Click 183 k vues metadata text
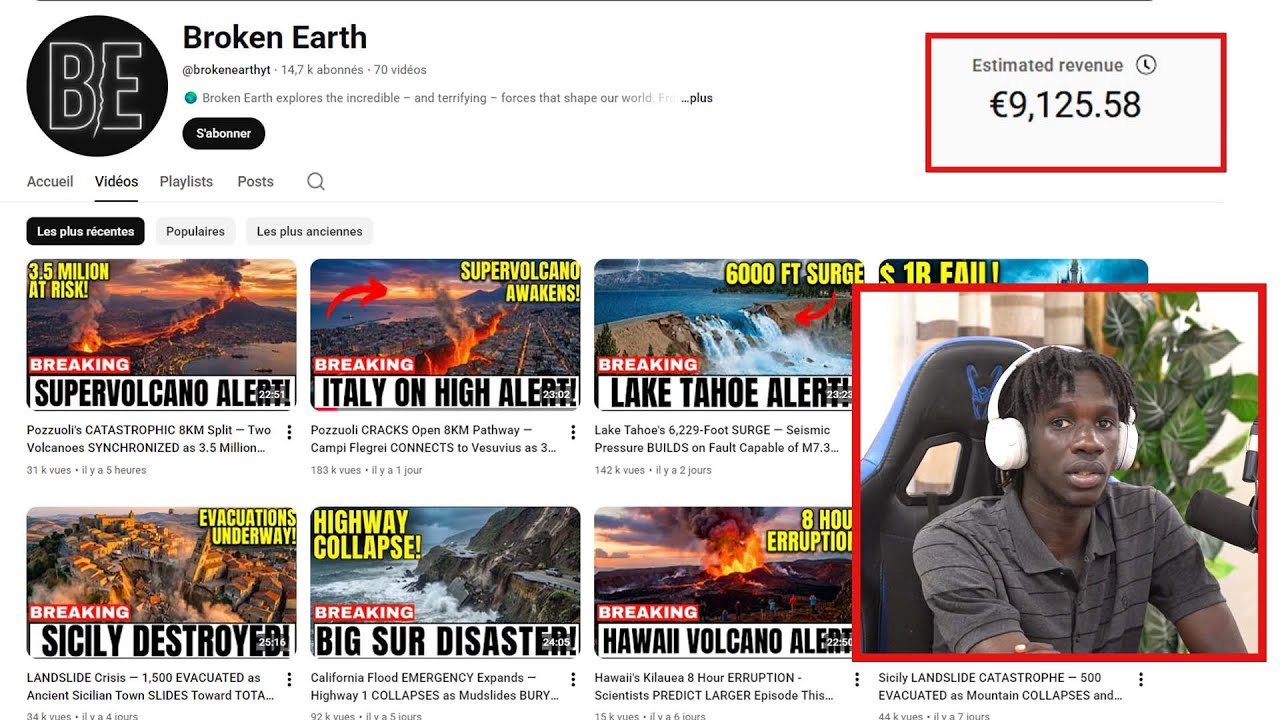1280x720 pixels. 336,470
